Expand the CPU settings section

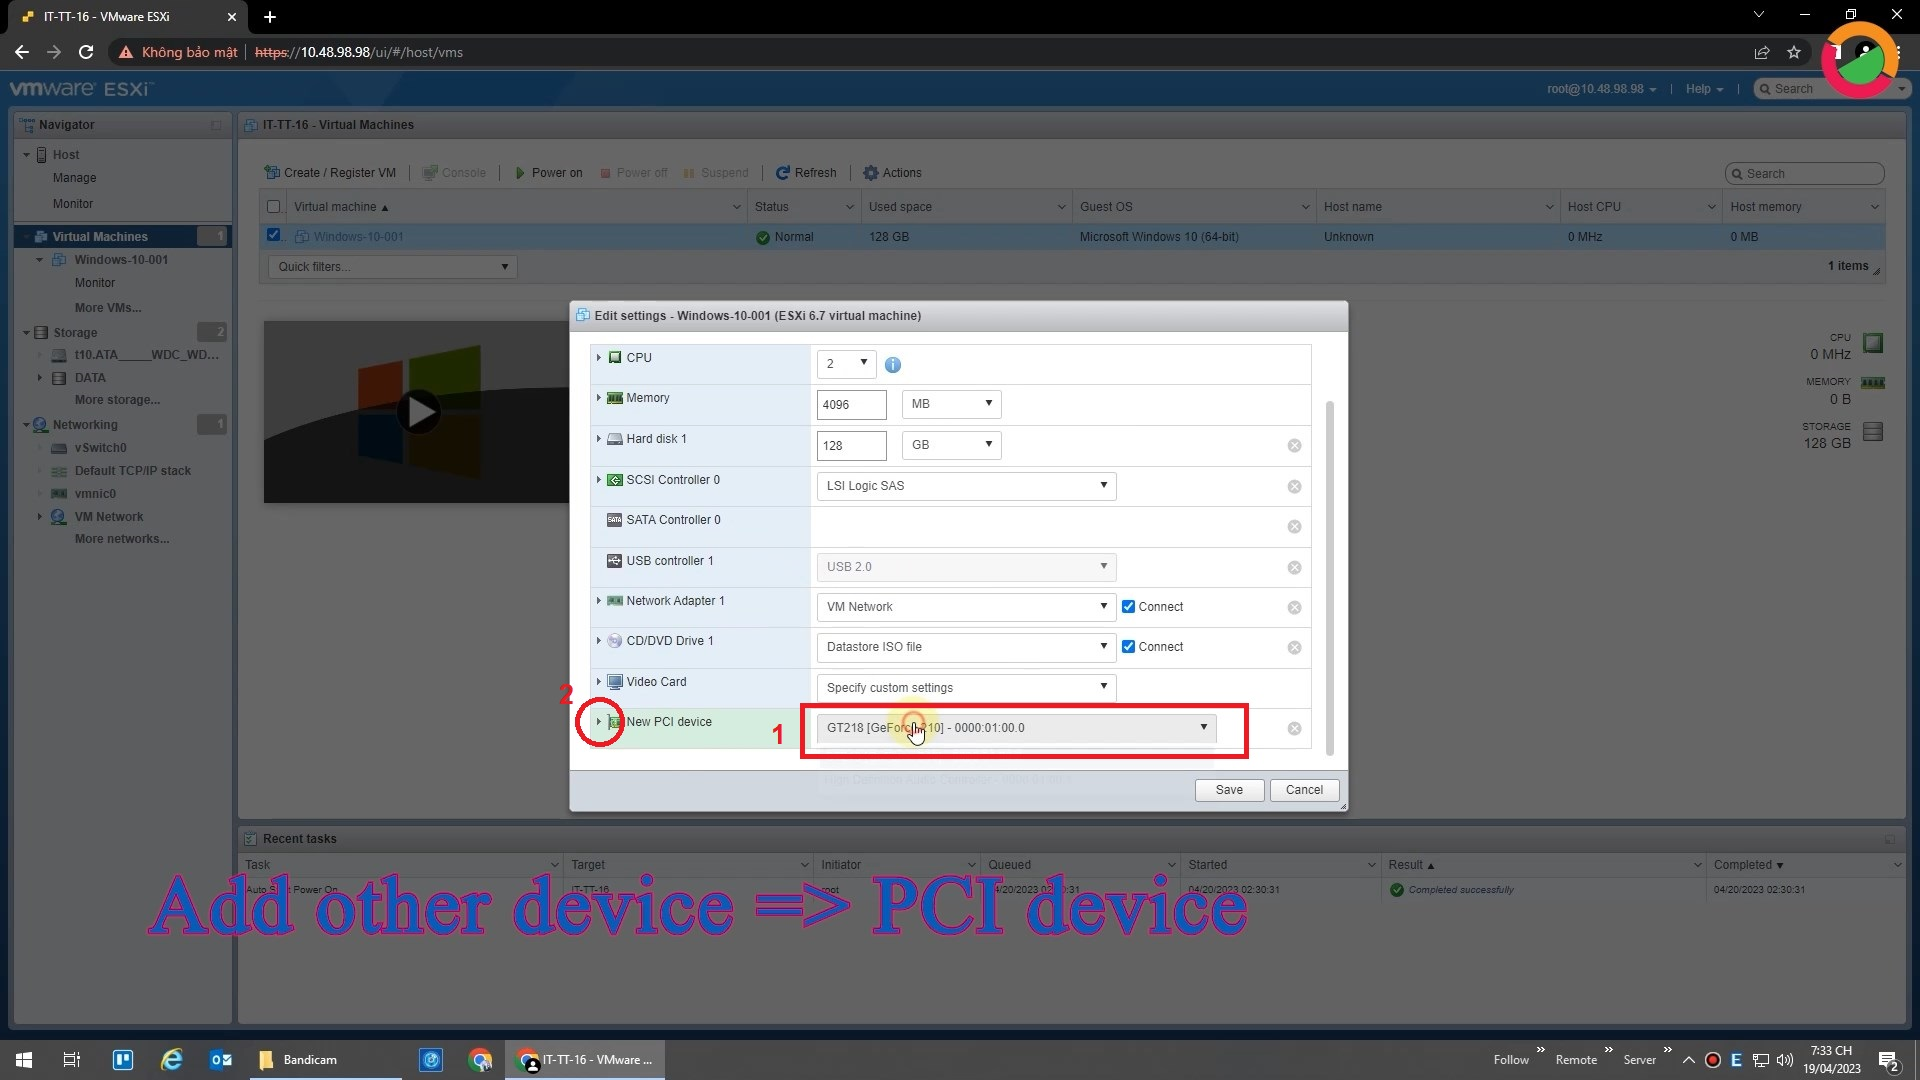(600, 357)
